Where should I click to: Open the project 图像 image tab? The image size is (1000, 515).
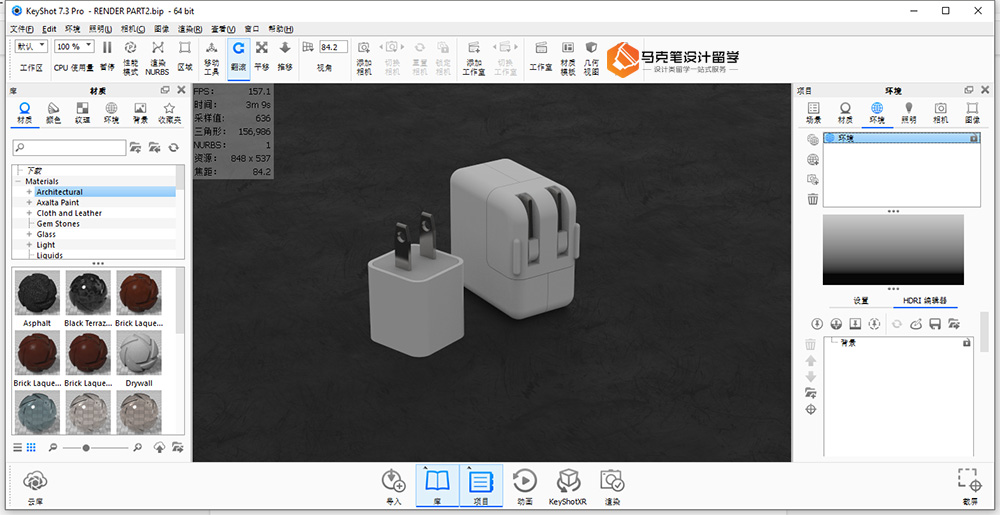[x=972, y=113]
